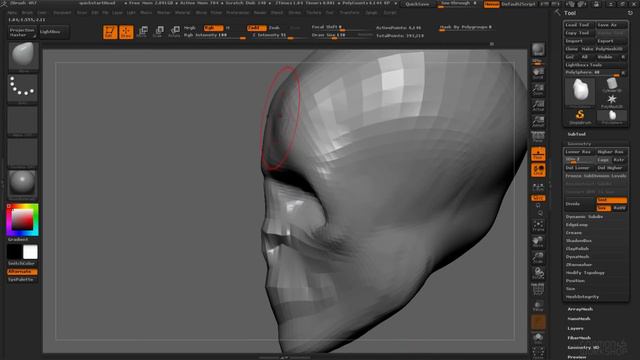Toggle the Persp perspective icon
Screen dimensions: 640x360
538,137
